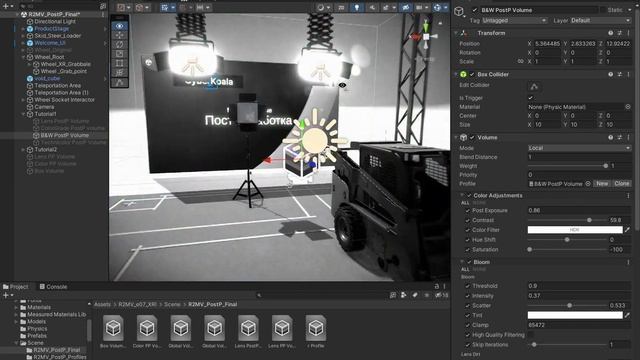The width and height of the screenshot is (640, 360).
Task: Toggle the Bloom override checkbox
Action: click(x=469, y=262)
